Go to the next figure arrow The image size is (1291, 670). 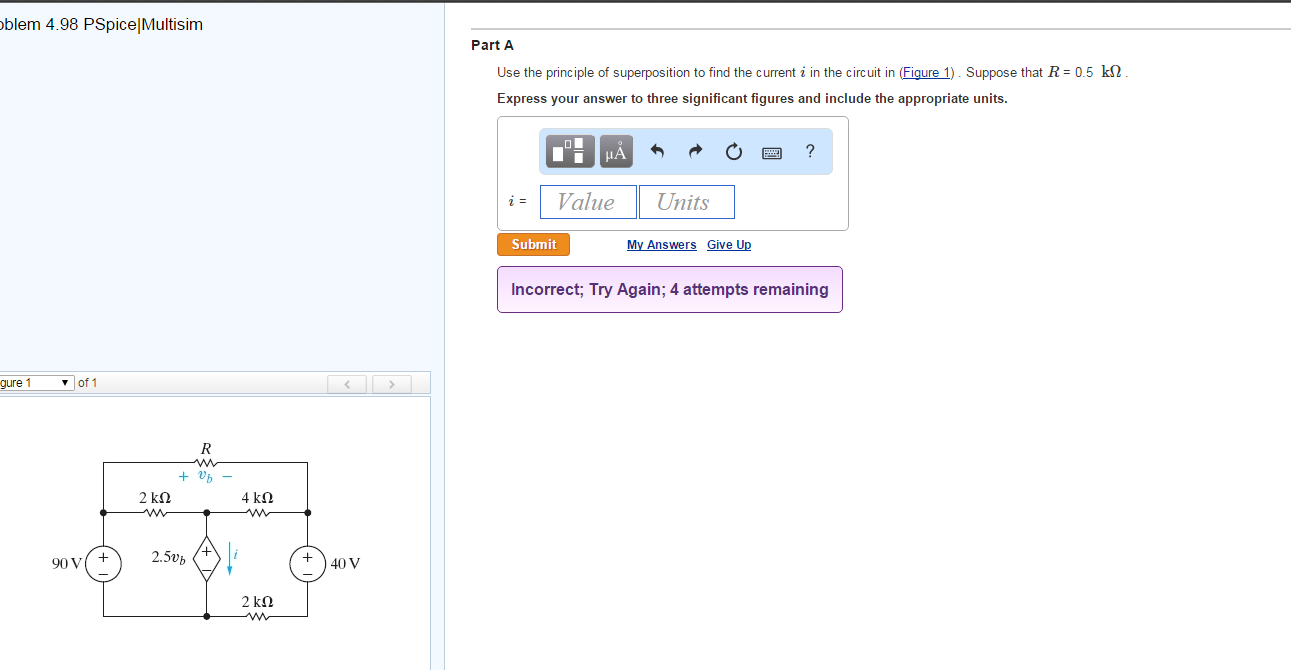pos(392,384)
